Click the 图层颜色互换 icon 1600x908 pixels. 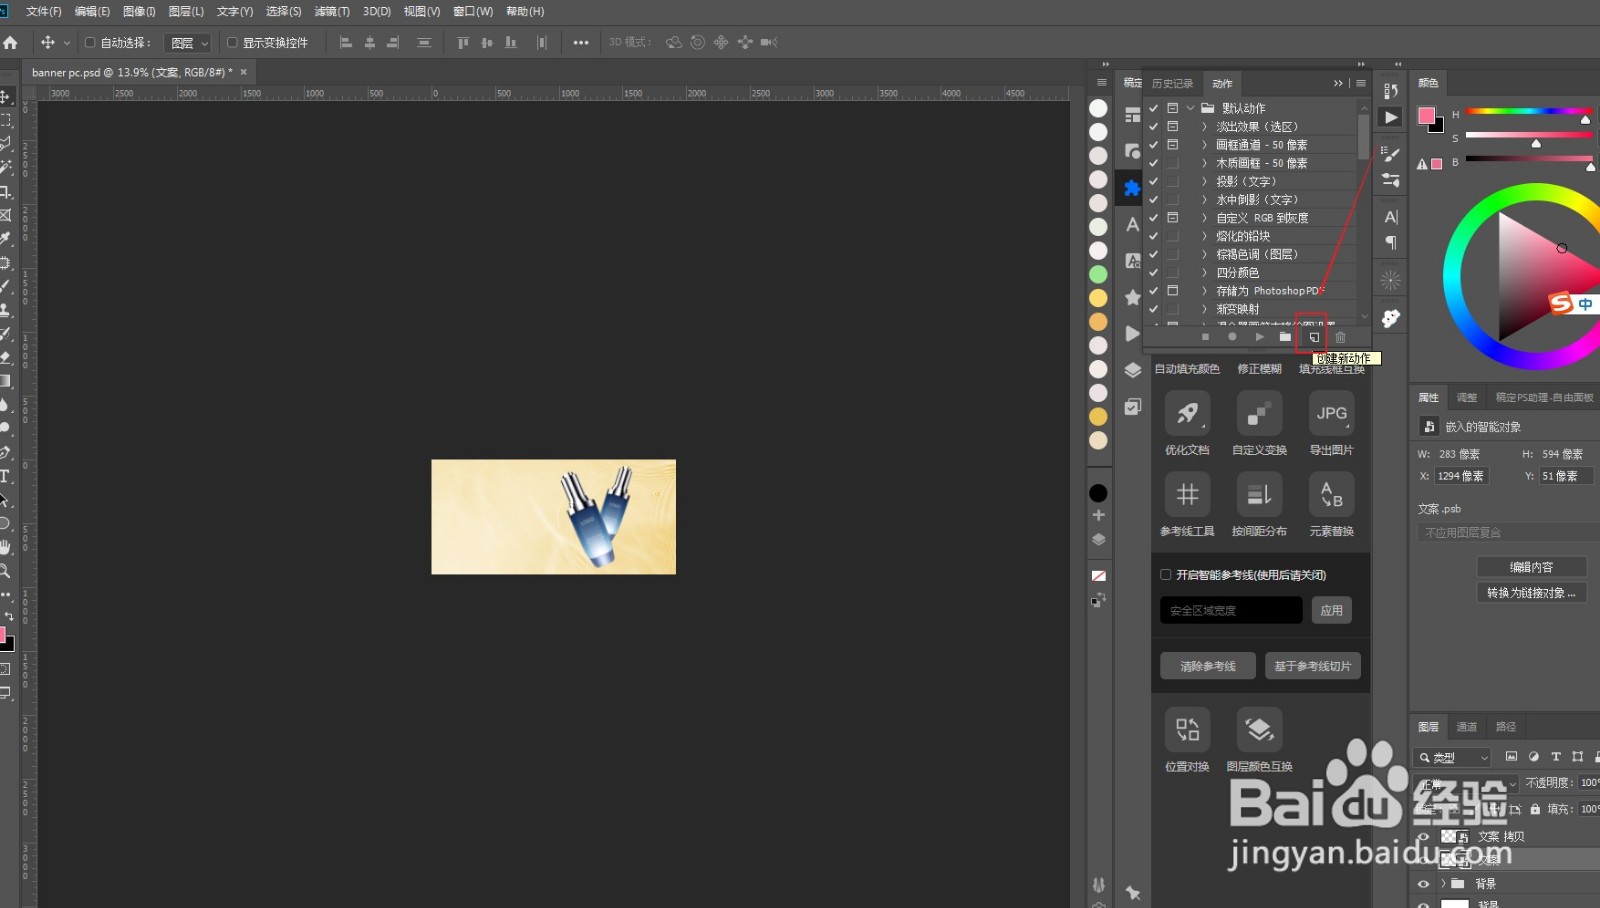(x=1259, y=729)
